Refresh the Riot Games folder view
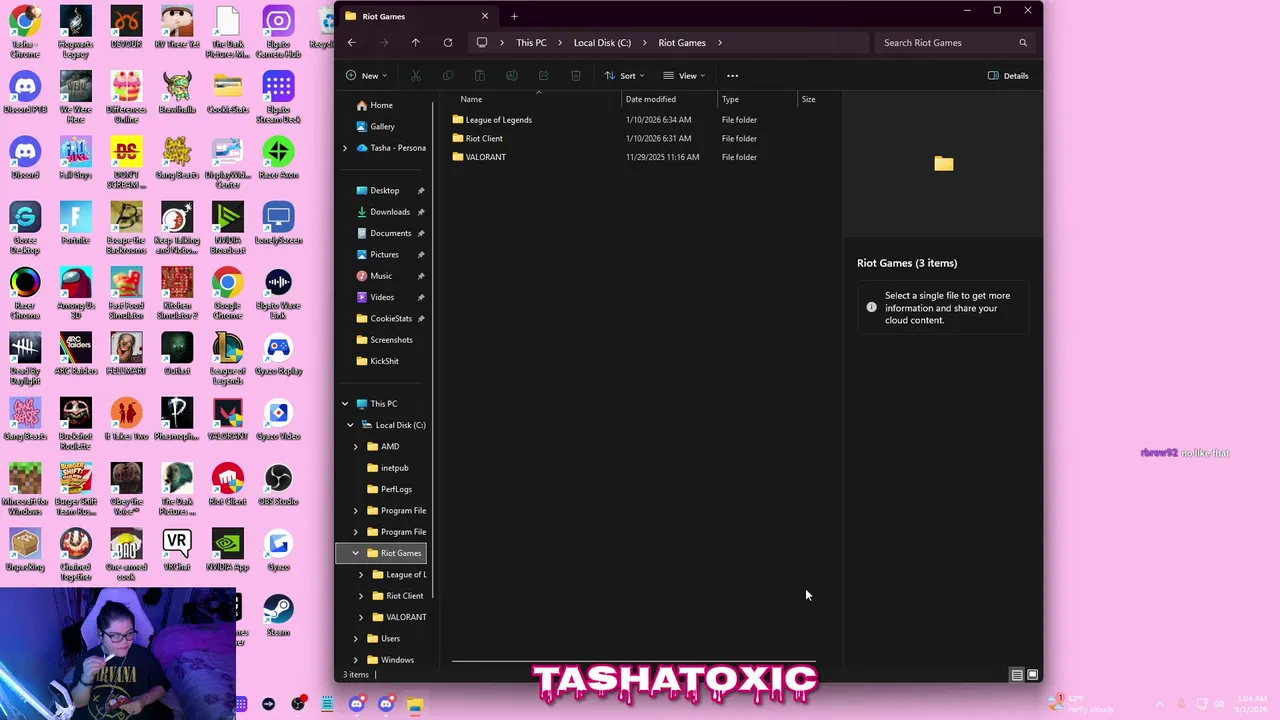Screen dimensions: 1280x720 pos(448,43)
